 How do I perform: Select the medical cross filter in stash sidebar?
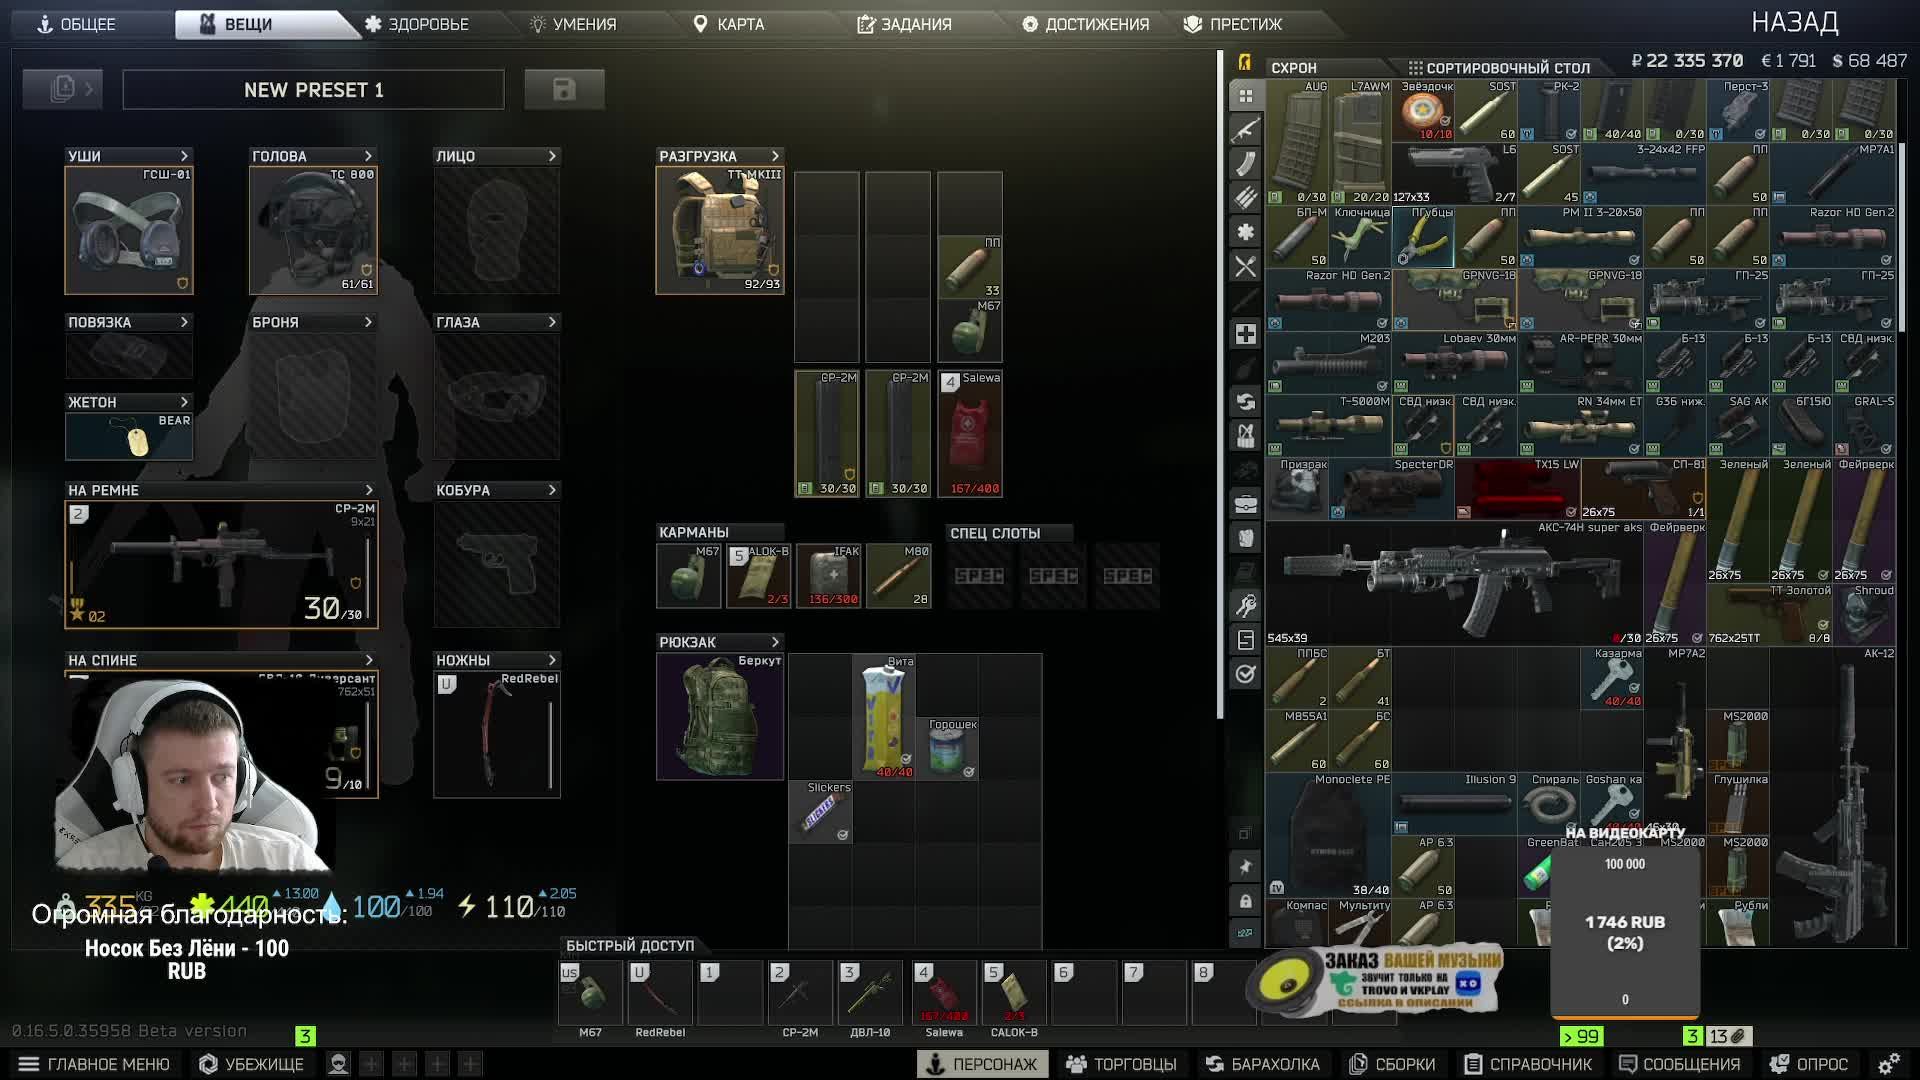pos(1245,334)
